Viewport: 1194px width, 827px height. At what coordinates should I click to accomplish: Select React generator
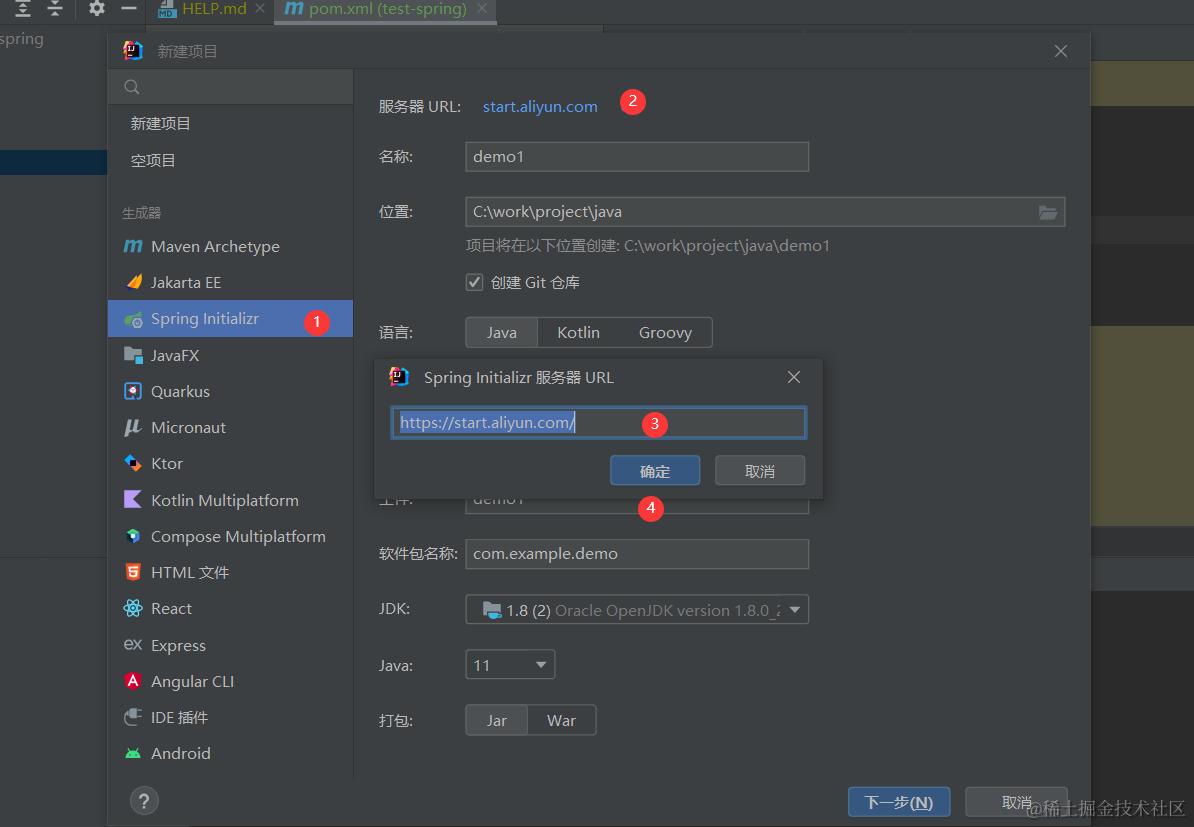click(230, 608)
